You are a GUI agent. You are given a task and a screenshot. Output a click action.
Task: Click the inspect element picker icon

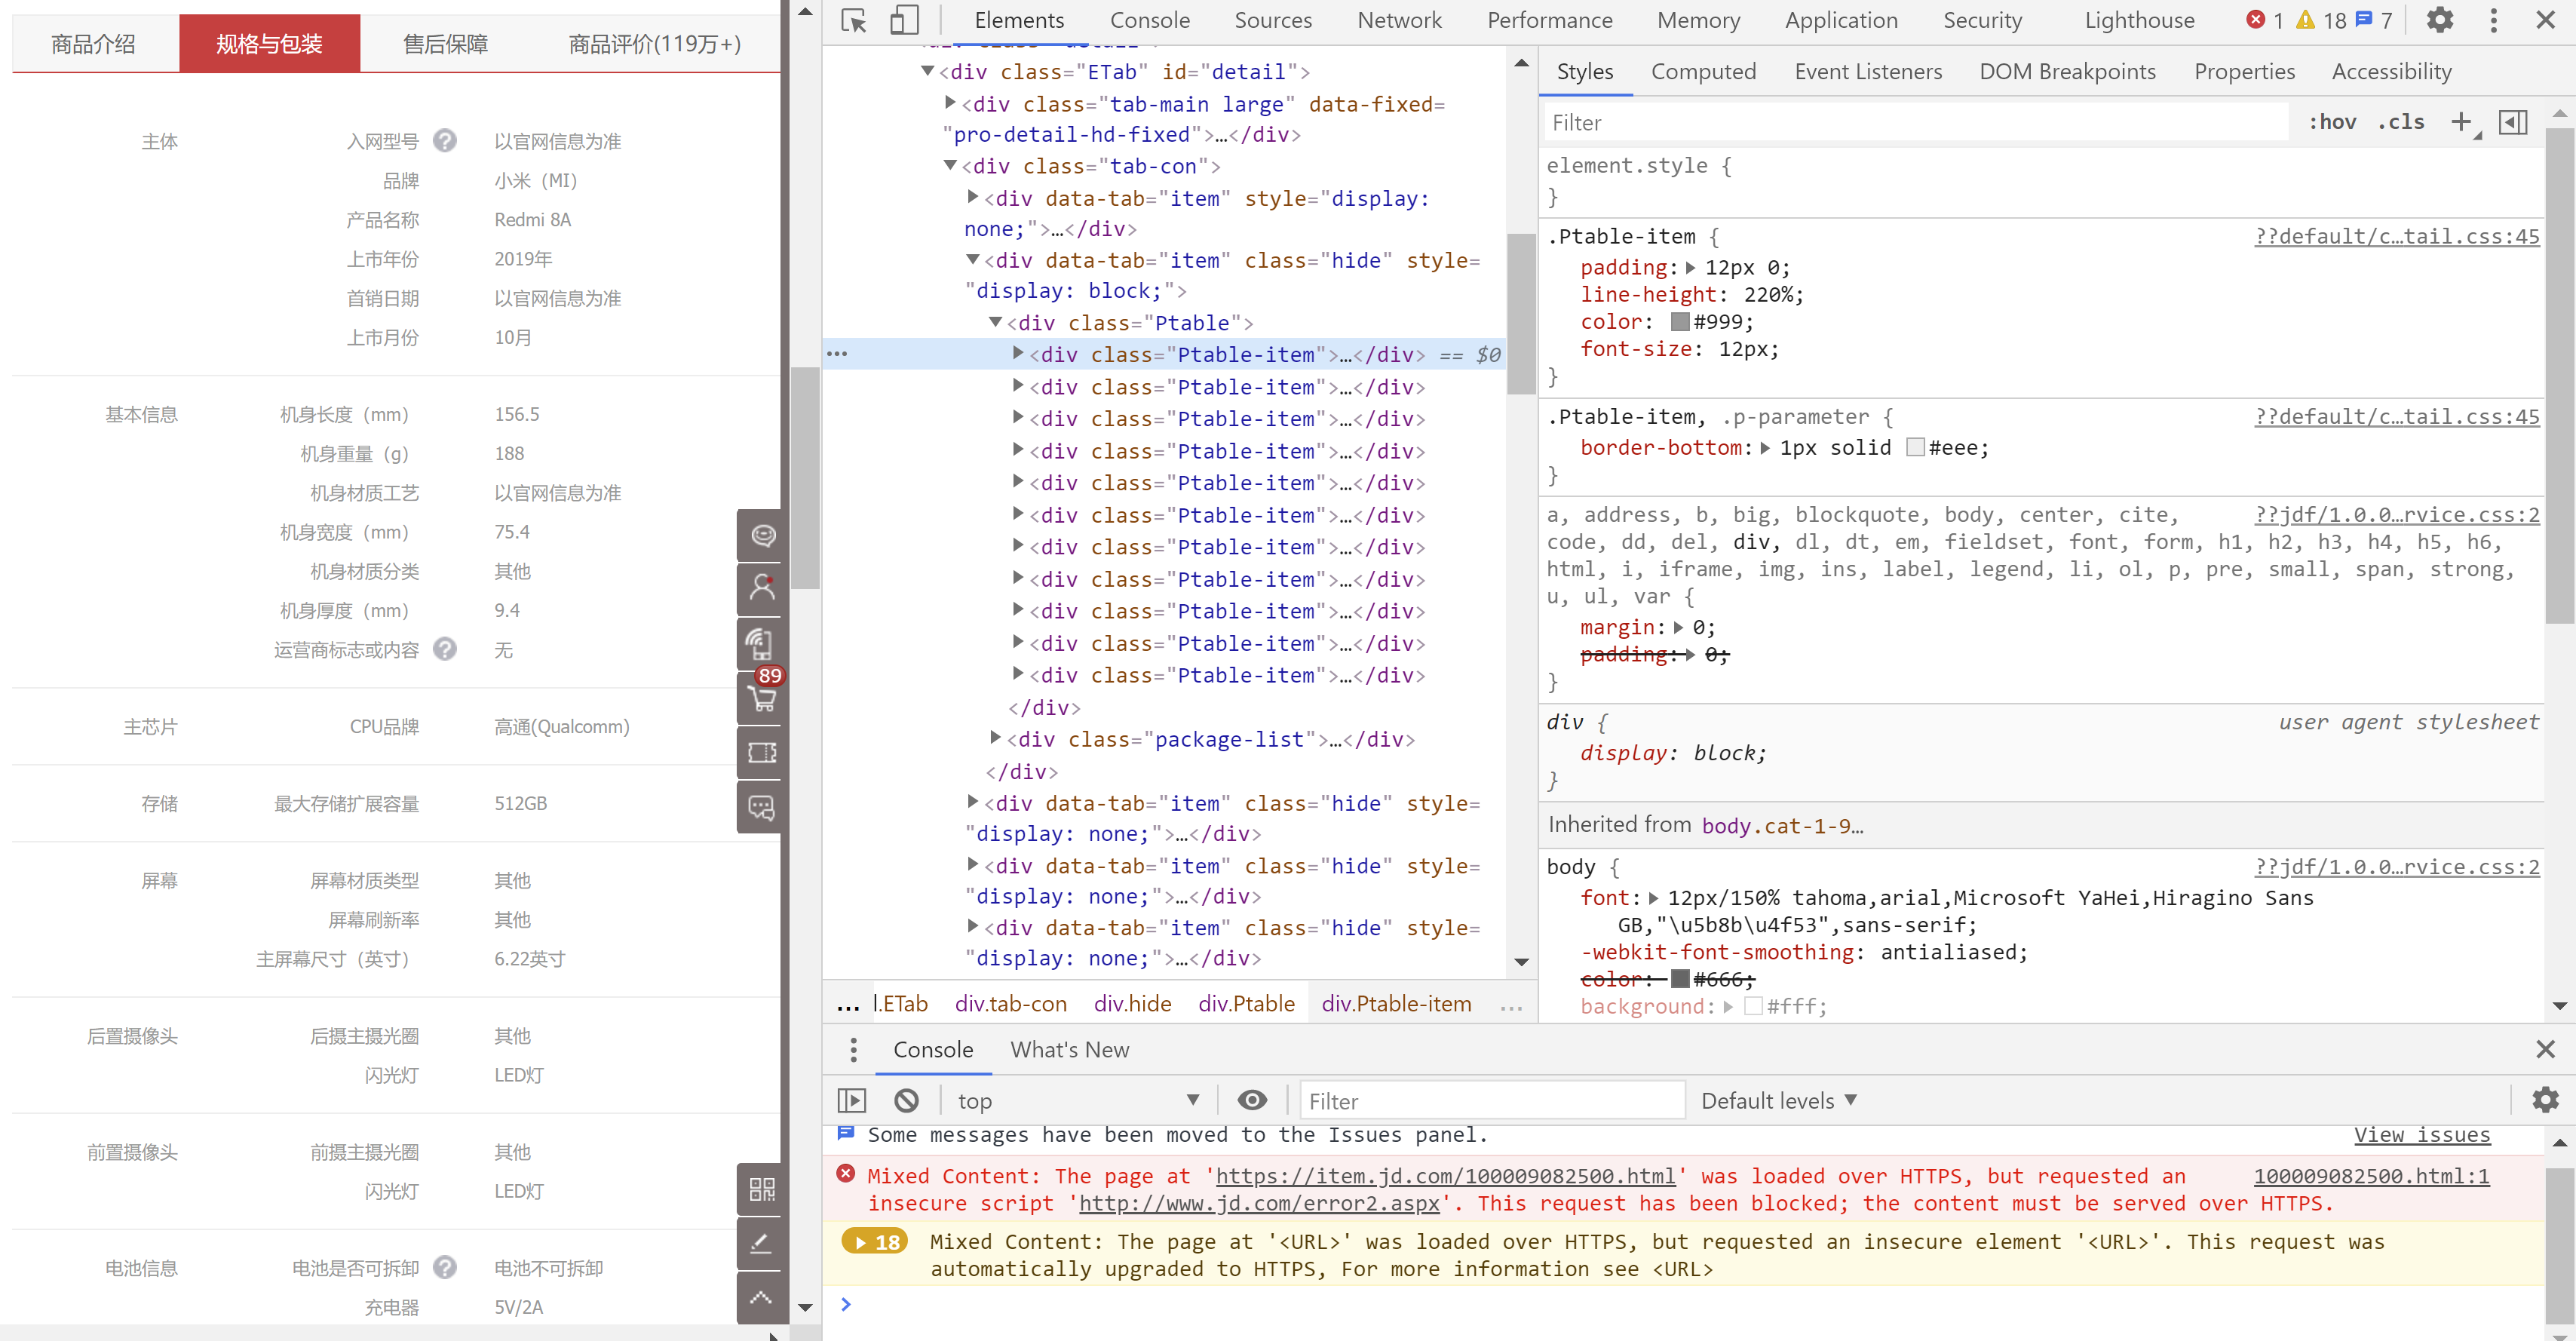pos(853,20)
